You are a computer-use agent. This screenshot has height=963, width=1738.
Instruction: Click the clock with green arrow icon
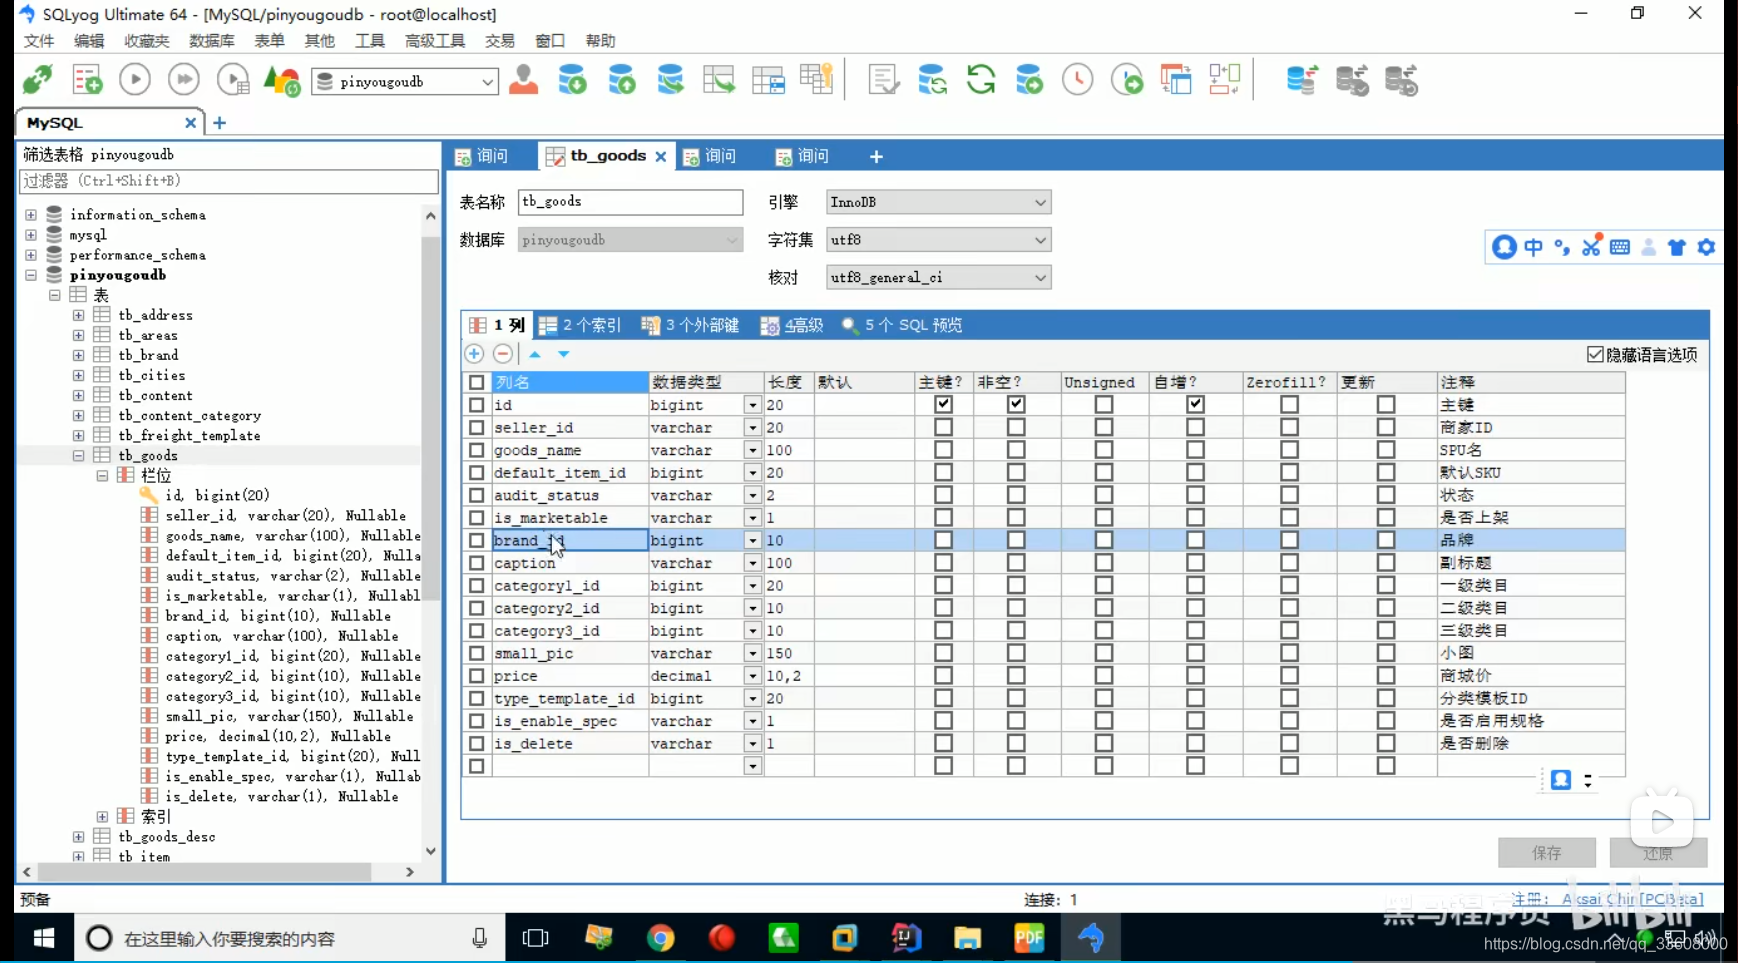pyautogui.click(x=1127, y=80)
